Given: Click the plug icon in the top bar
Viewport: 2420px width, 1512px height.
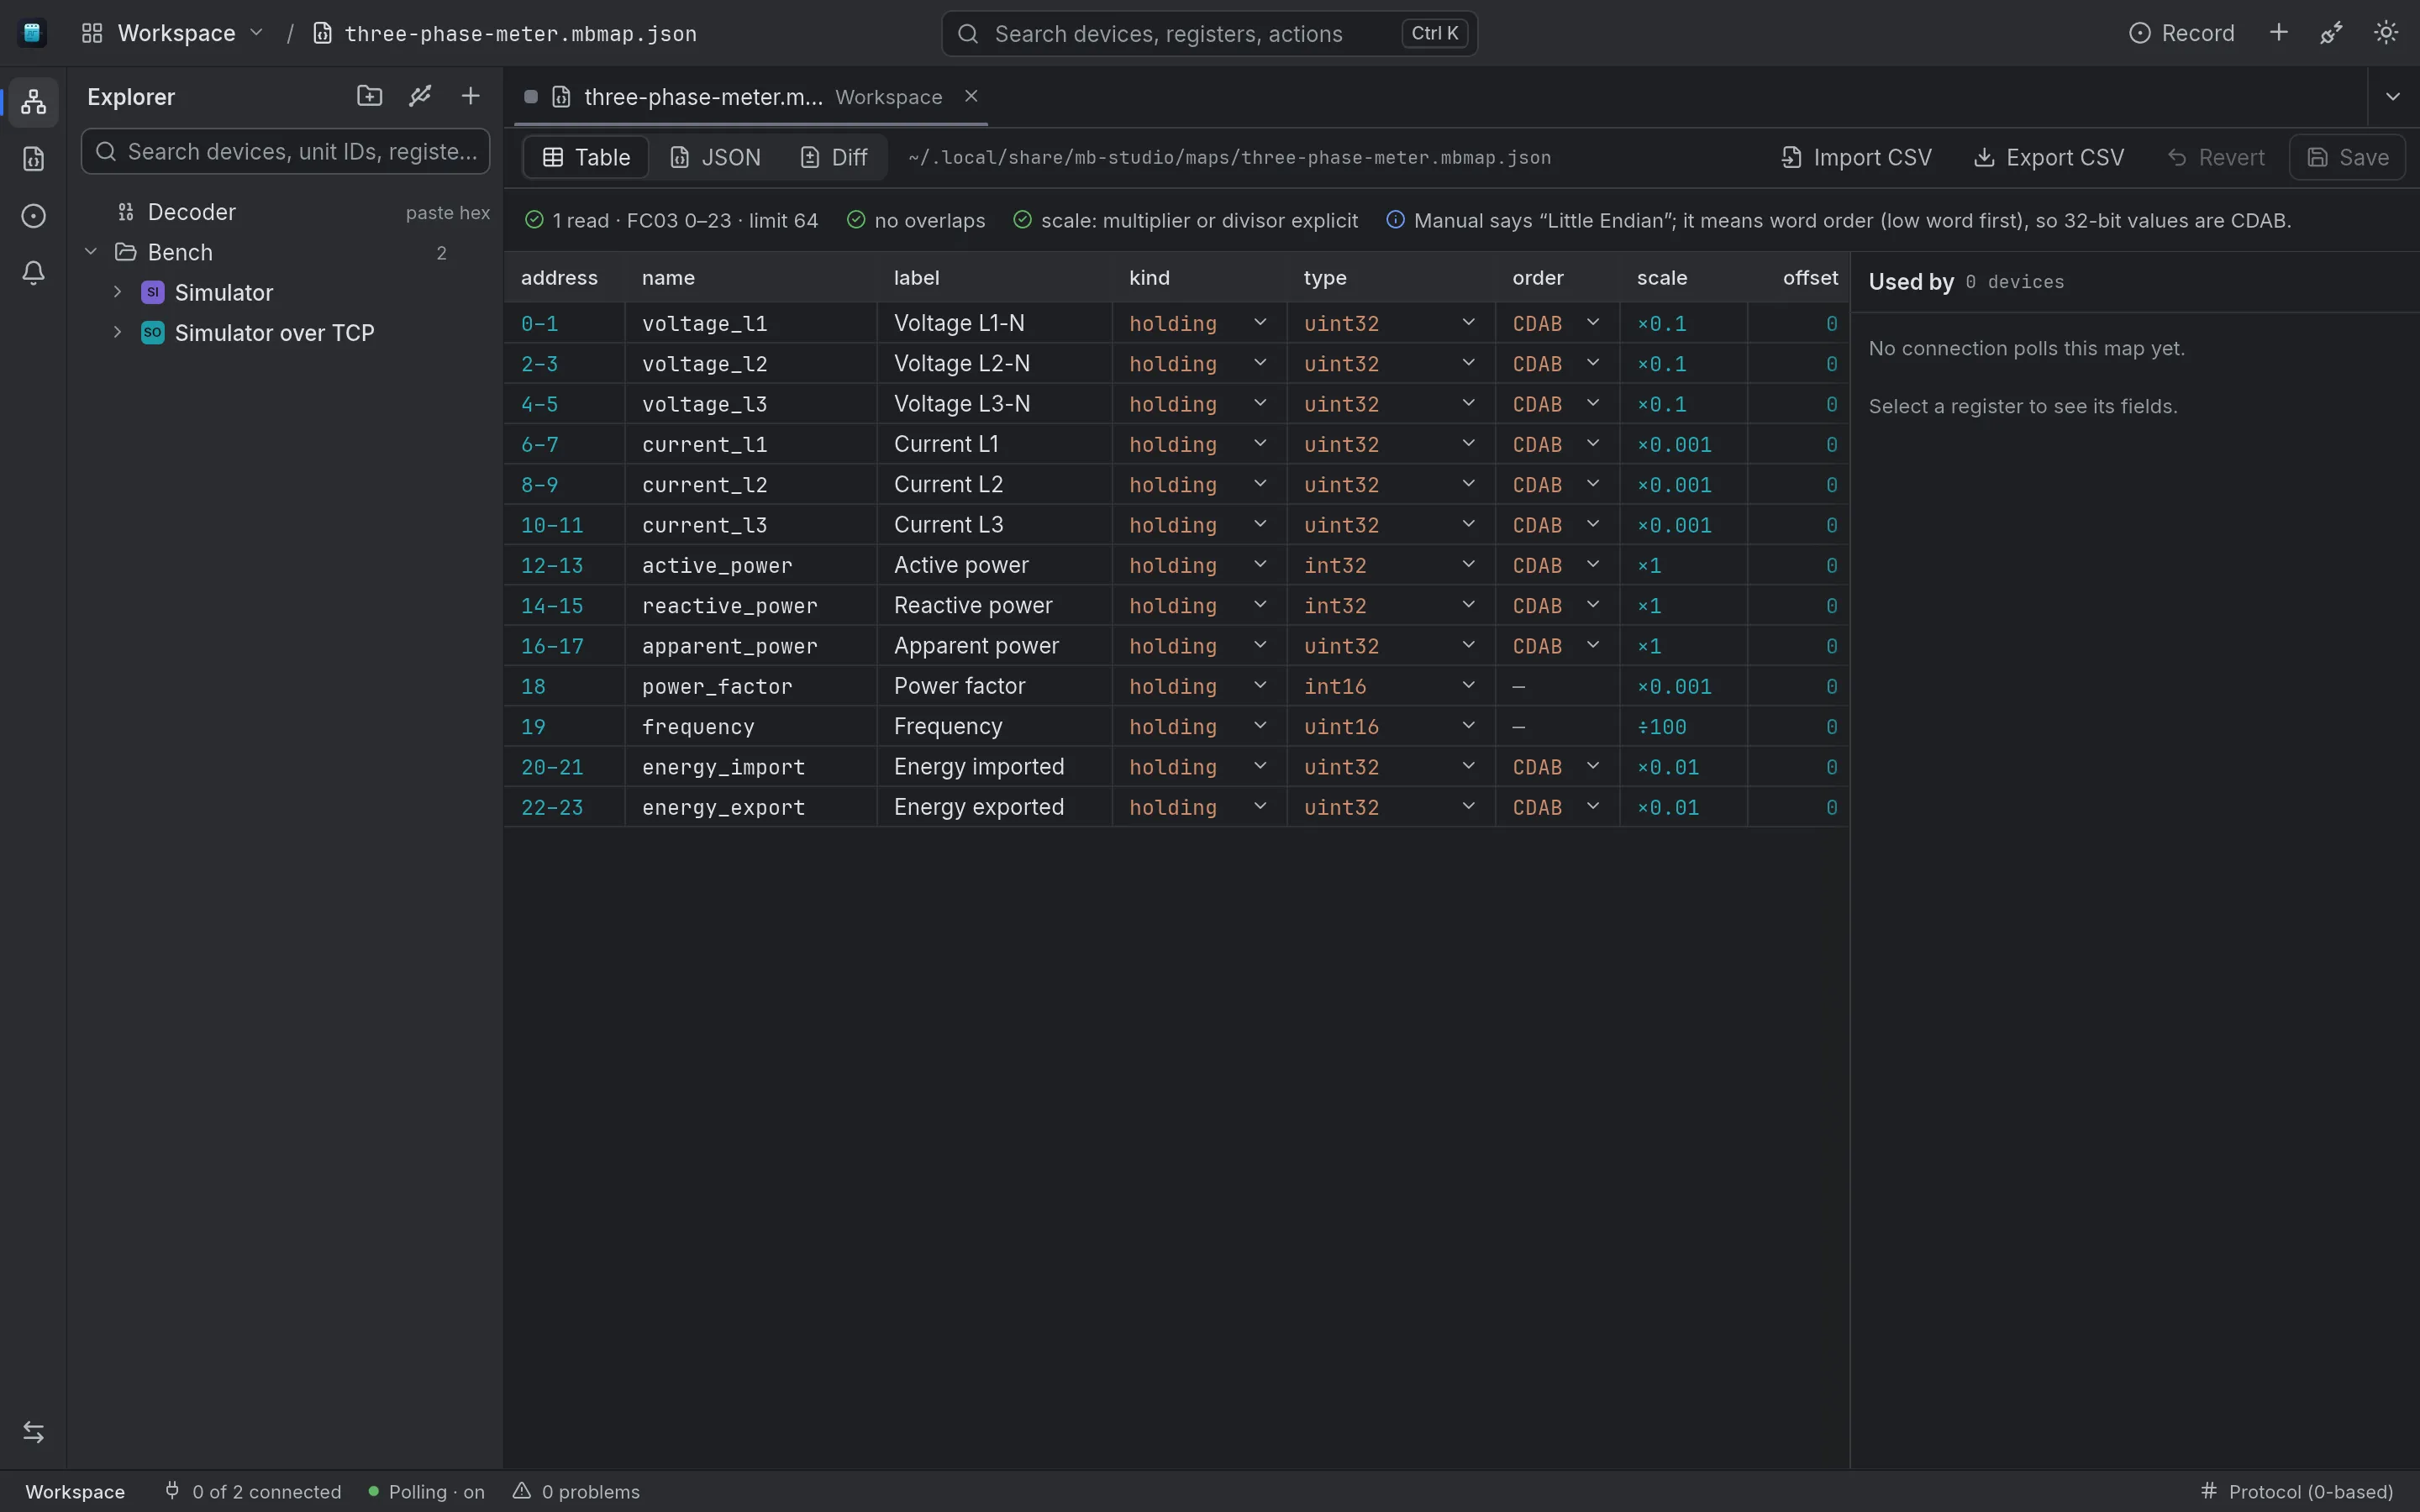Looking at the screenshot, I should 2331,33.
